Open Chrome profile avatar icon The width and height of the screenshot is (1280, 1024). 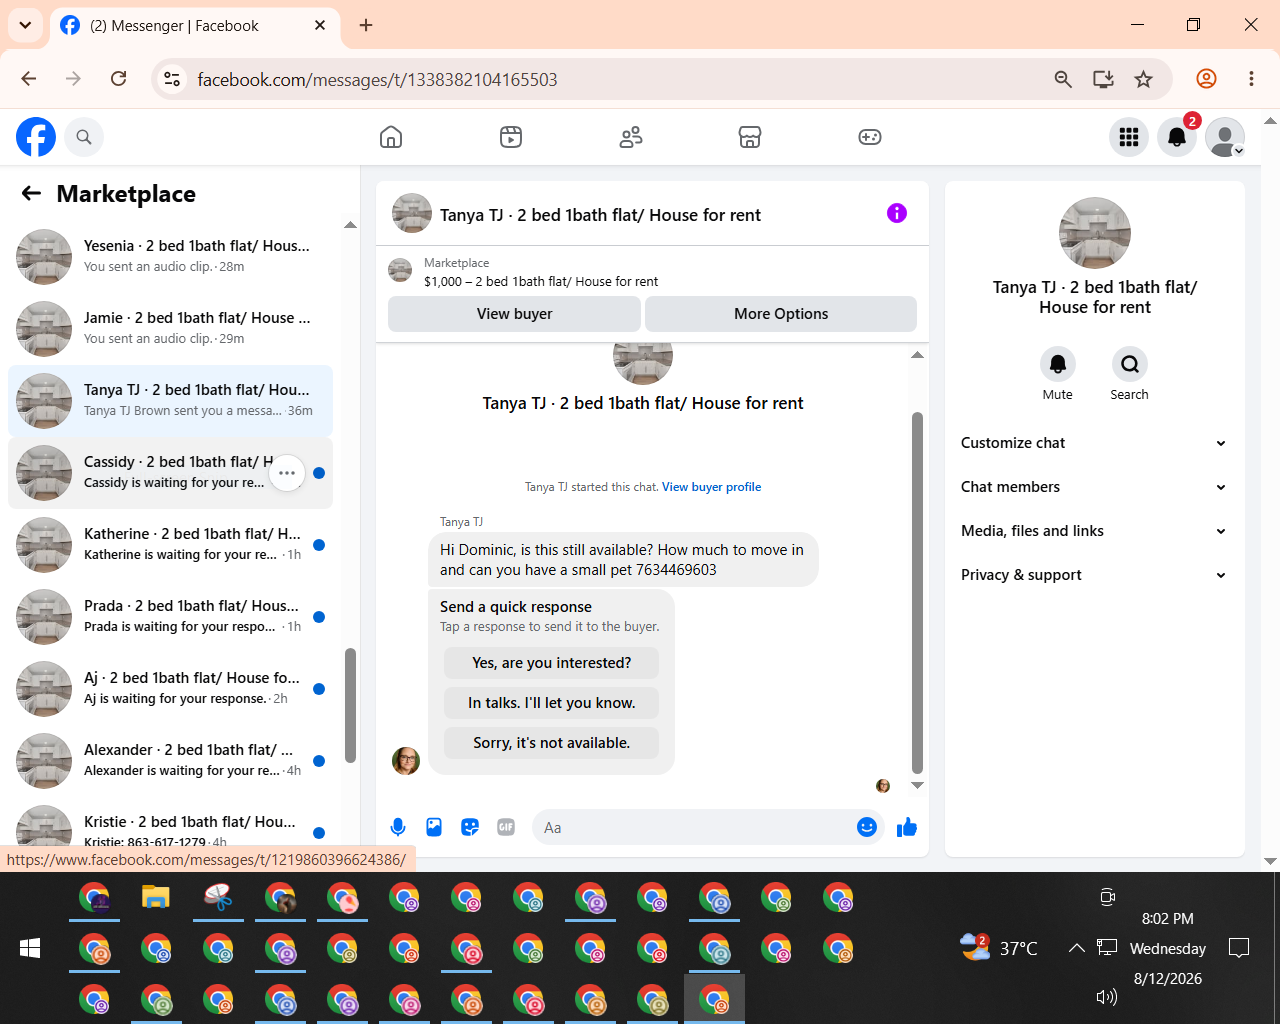click(x=1206, y=79)
